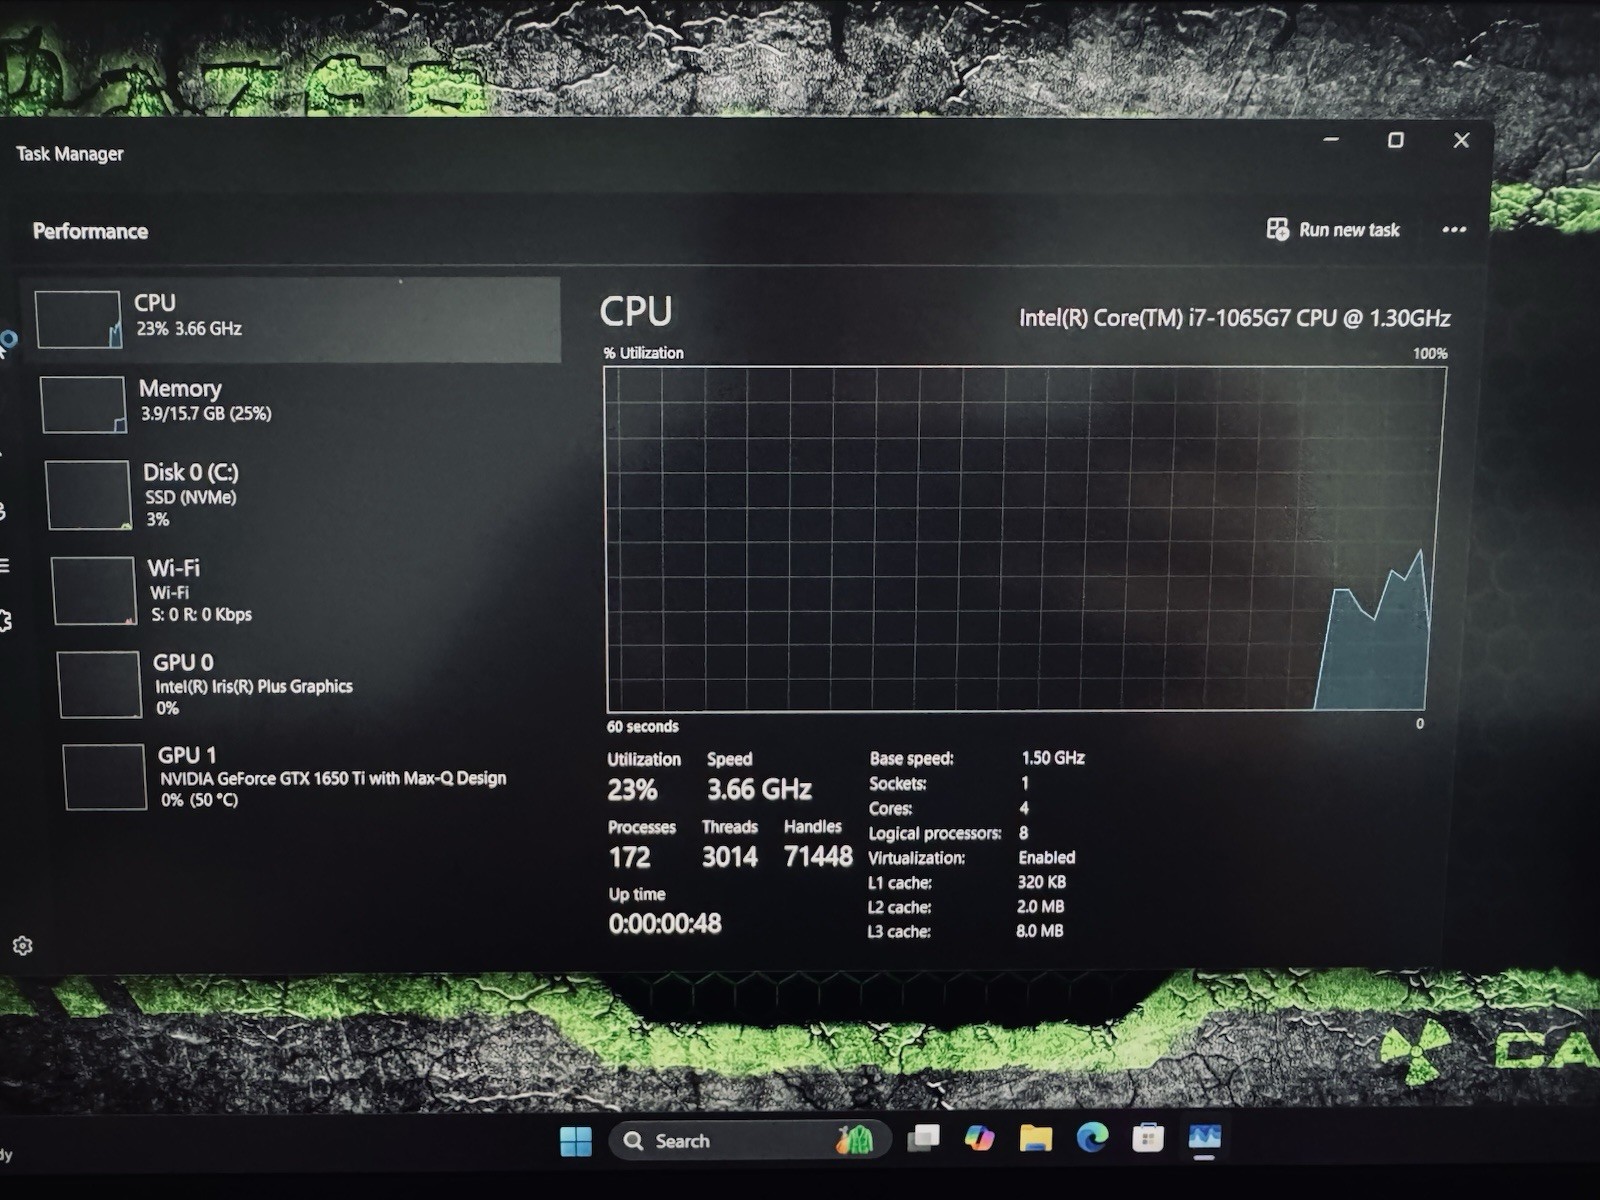Screen dimensions: 1600x1200
Task: Click the Run new task icon
Action: pos(1277,229)
